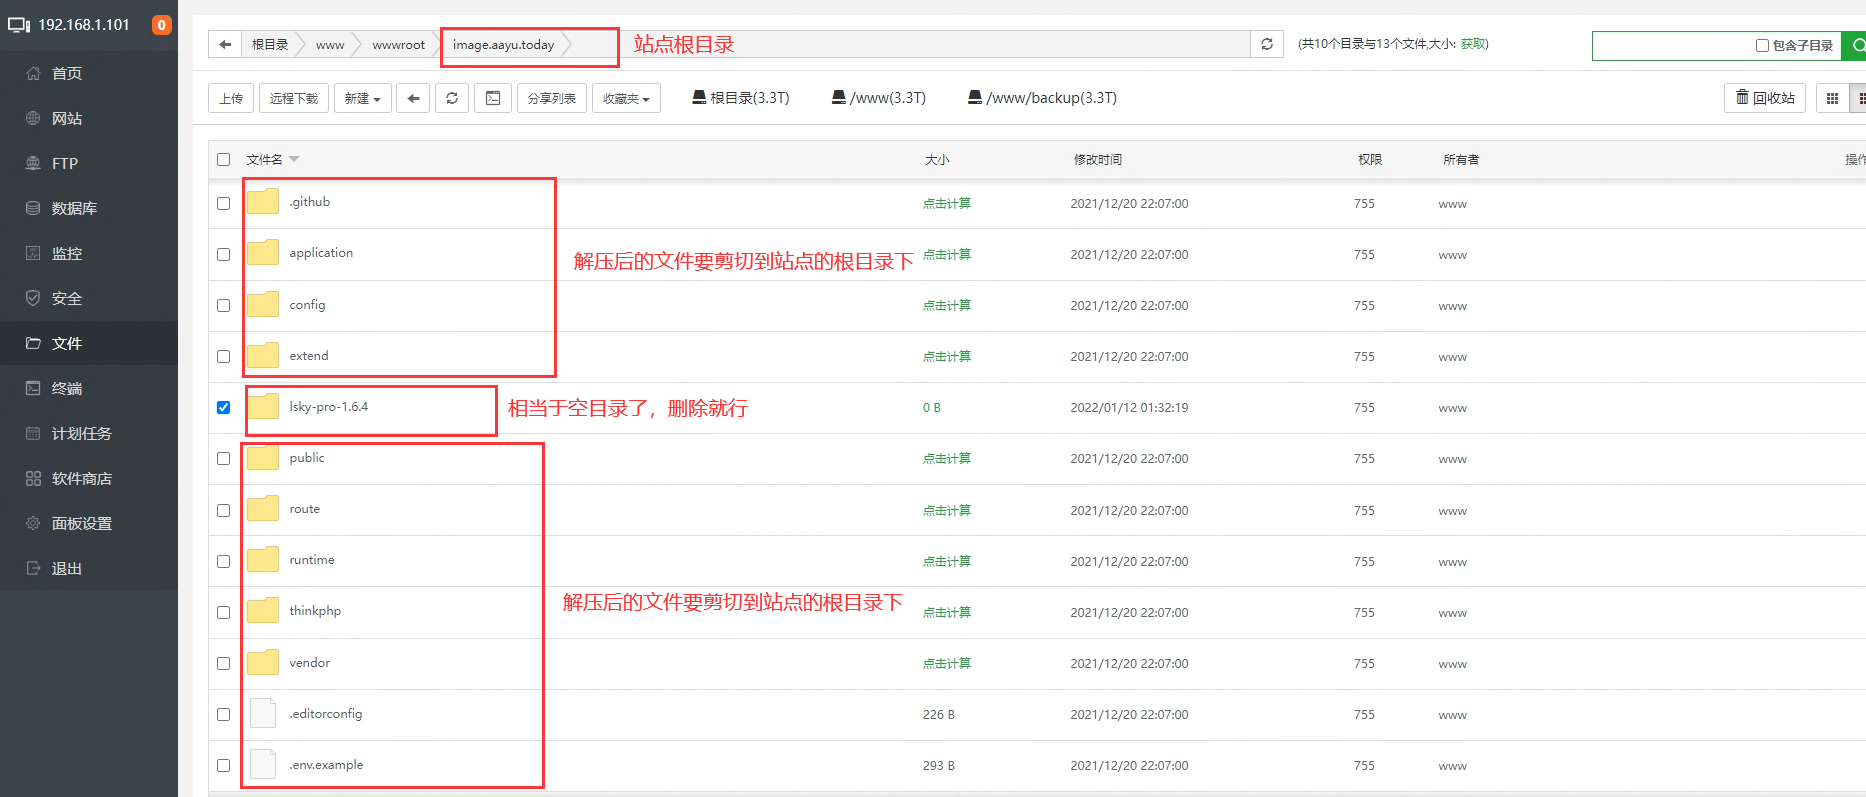Click the toolbar go-back arrow button
The height and width of the screenshot is (797, 1866).
(413, 98)
